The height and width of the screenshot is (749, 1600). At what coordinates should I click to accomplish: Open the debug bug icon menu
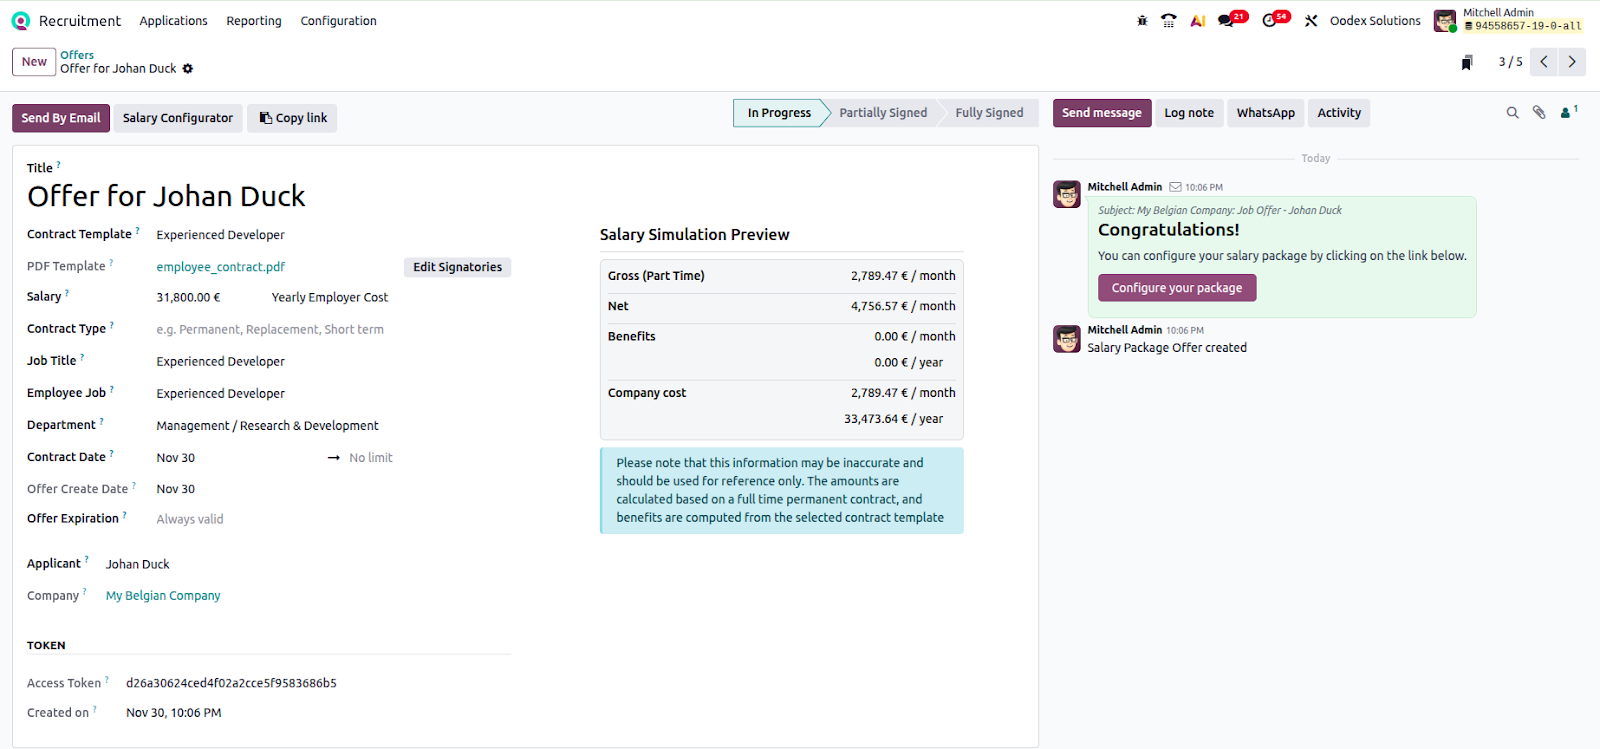tap(1142, 21)
